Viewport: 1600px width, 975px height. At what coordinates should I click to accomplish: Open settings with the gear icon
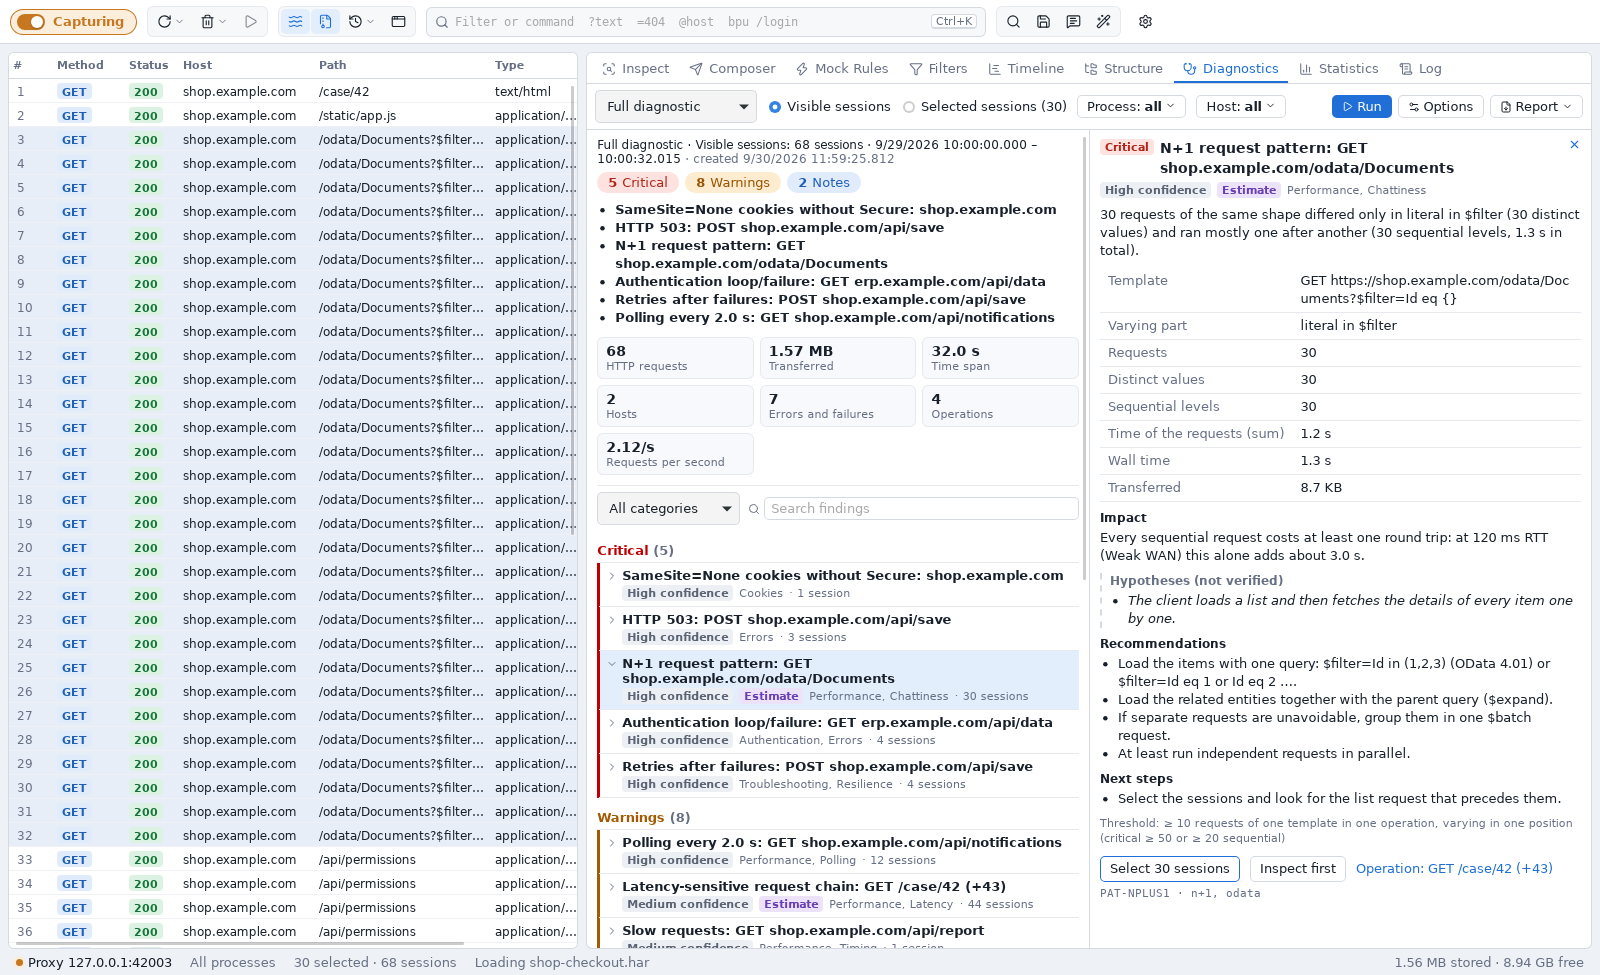[x=1146, y=21]
